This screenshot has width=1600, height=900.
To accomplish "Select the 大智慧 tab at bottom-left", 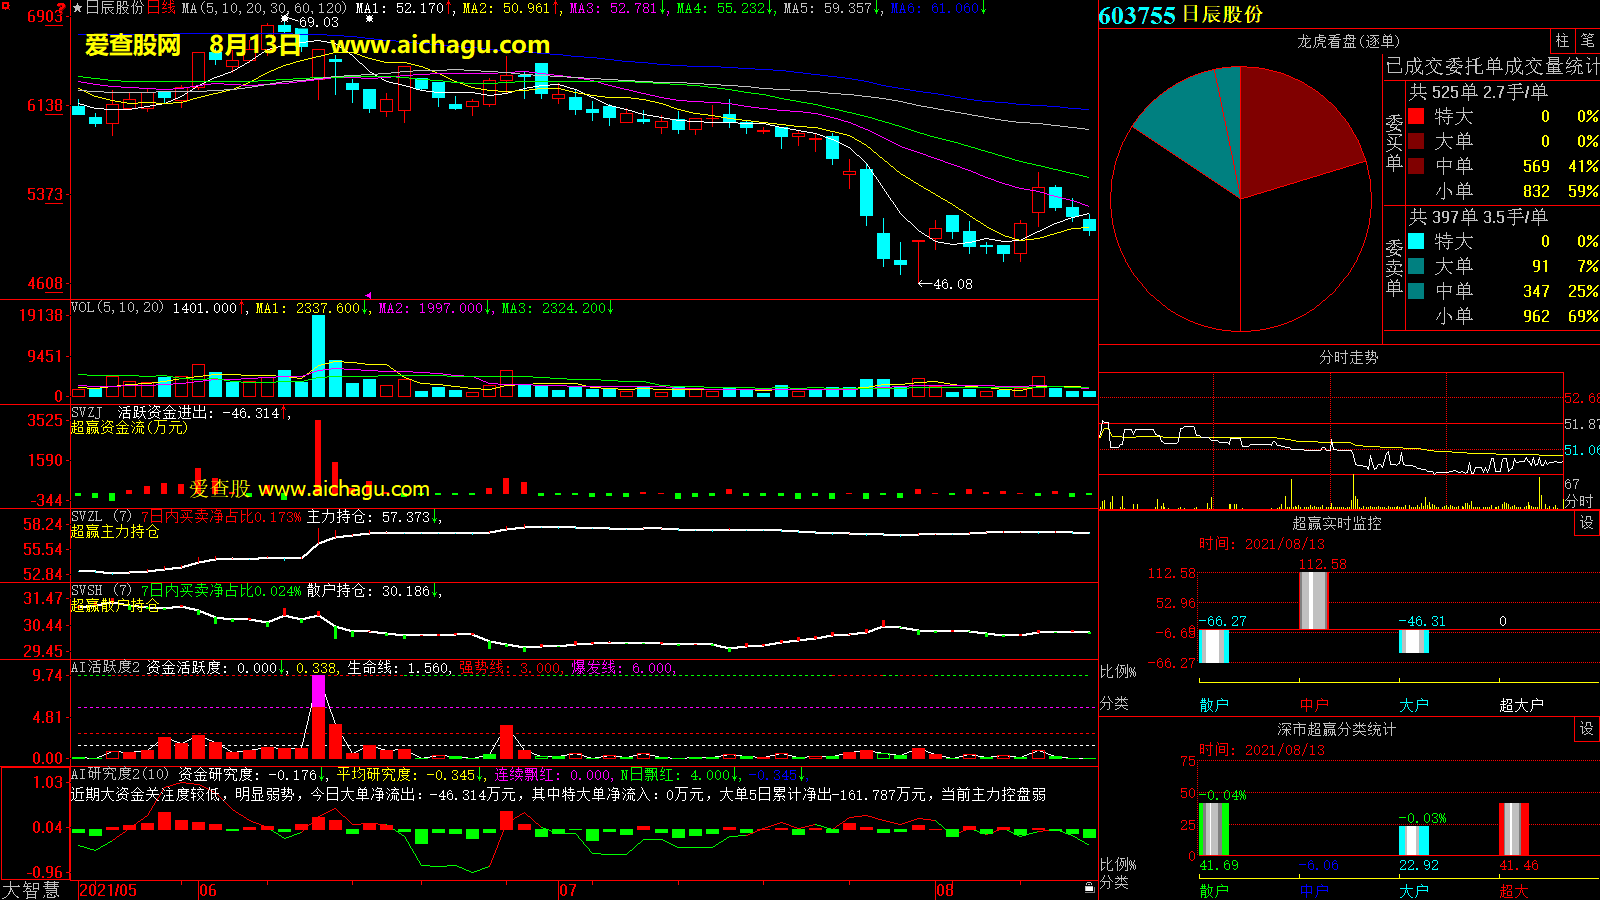I will (32, 889).
